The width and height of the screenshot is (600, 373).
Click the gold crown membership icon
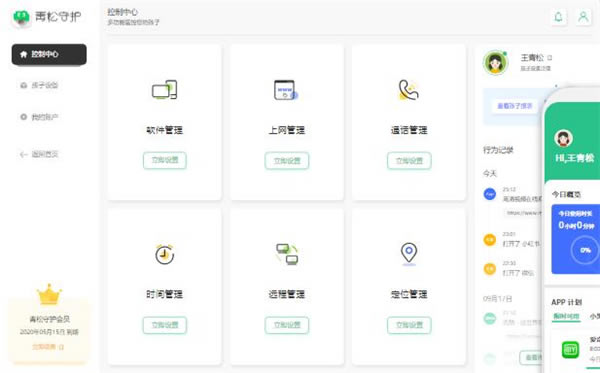[x=49, y=295]
